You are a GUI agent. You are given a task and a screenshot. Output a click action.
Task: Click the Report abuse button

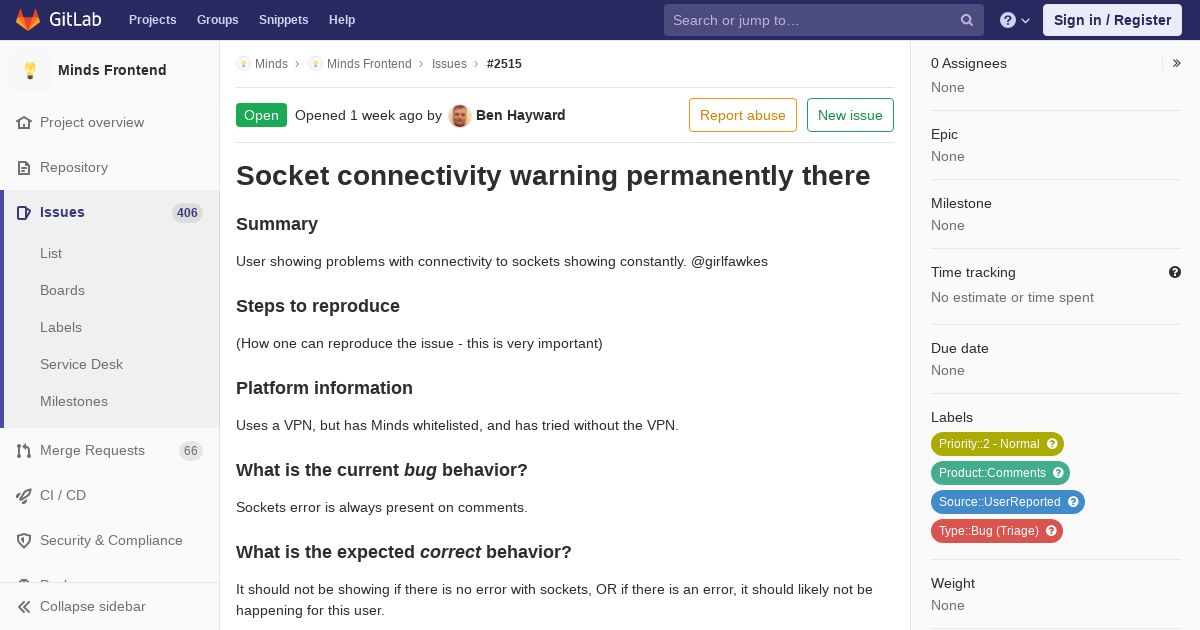(743, 115)
